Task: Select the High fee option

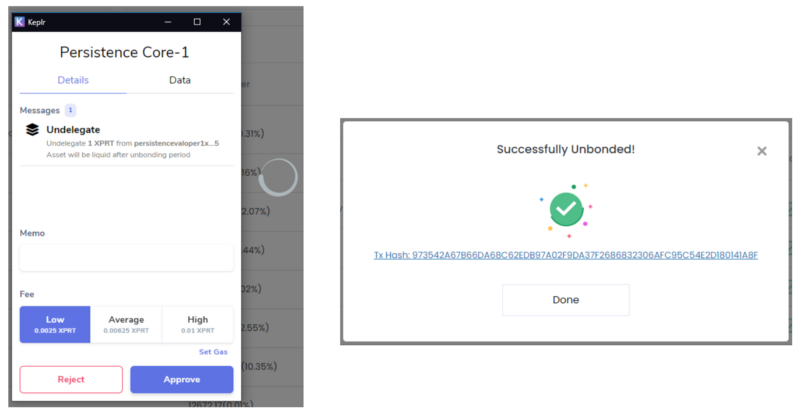Action: point(198,325)
